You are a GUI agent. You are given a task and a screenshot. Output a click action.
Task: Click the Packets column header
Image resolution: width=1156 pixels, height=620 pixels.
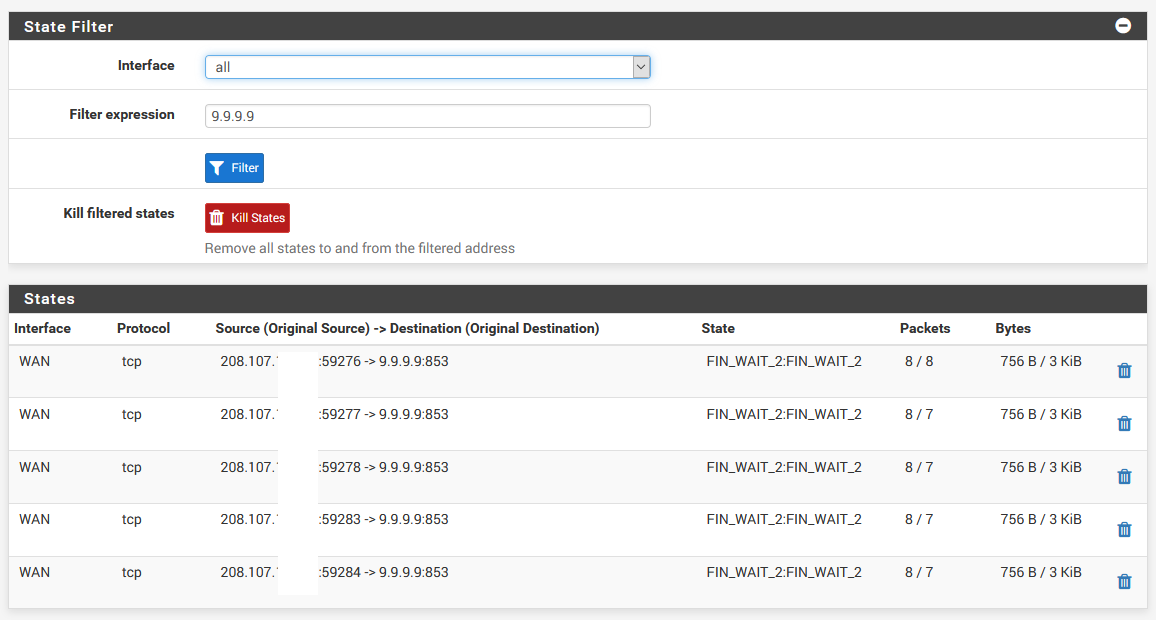tap(924, 328)
